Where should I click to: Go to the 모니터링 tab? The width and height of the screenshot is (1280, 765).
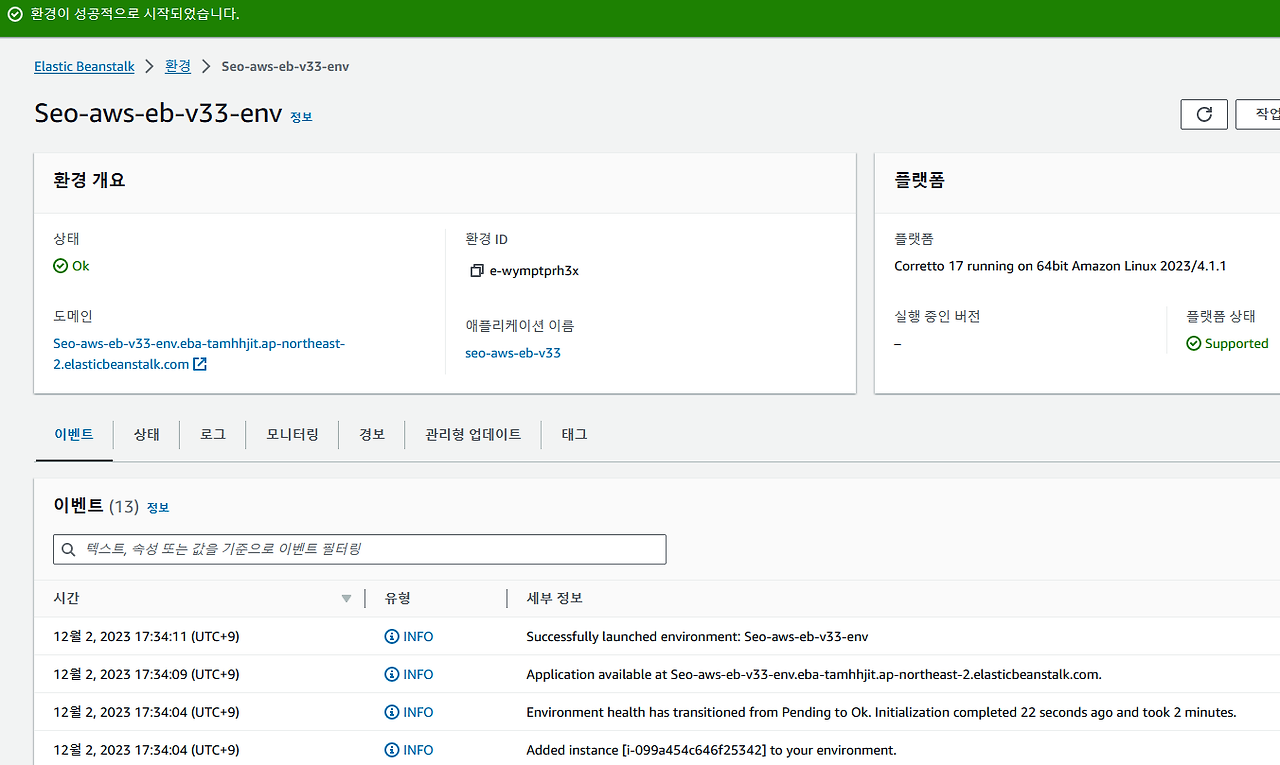coord(293,435)
